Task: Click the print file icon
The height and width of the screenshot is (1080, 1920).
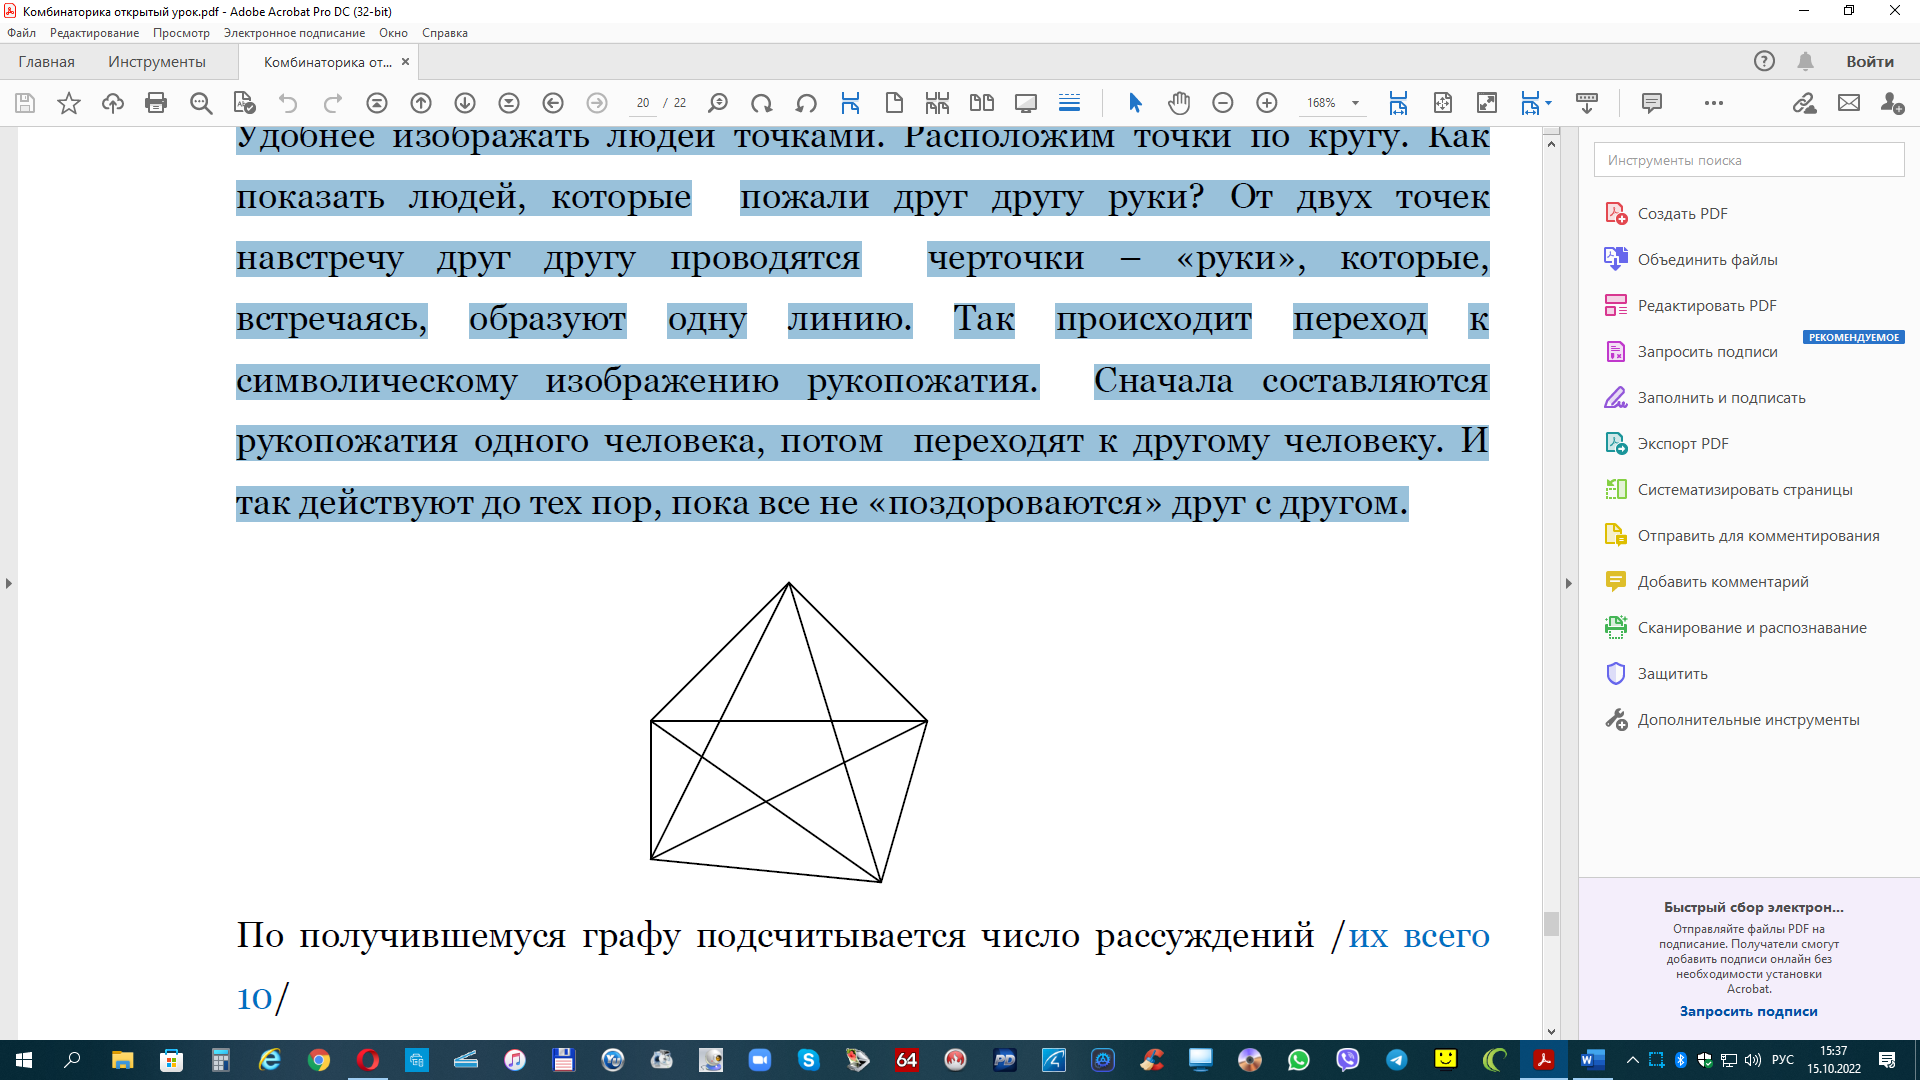Action: 156,103
